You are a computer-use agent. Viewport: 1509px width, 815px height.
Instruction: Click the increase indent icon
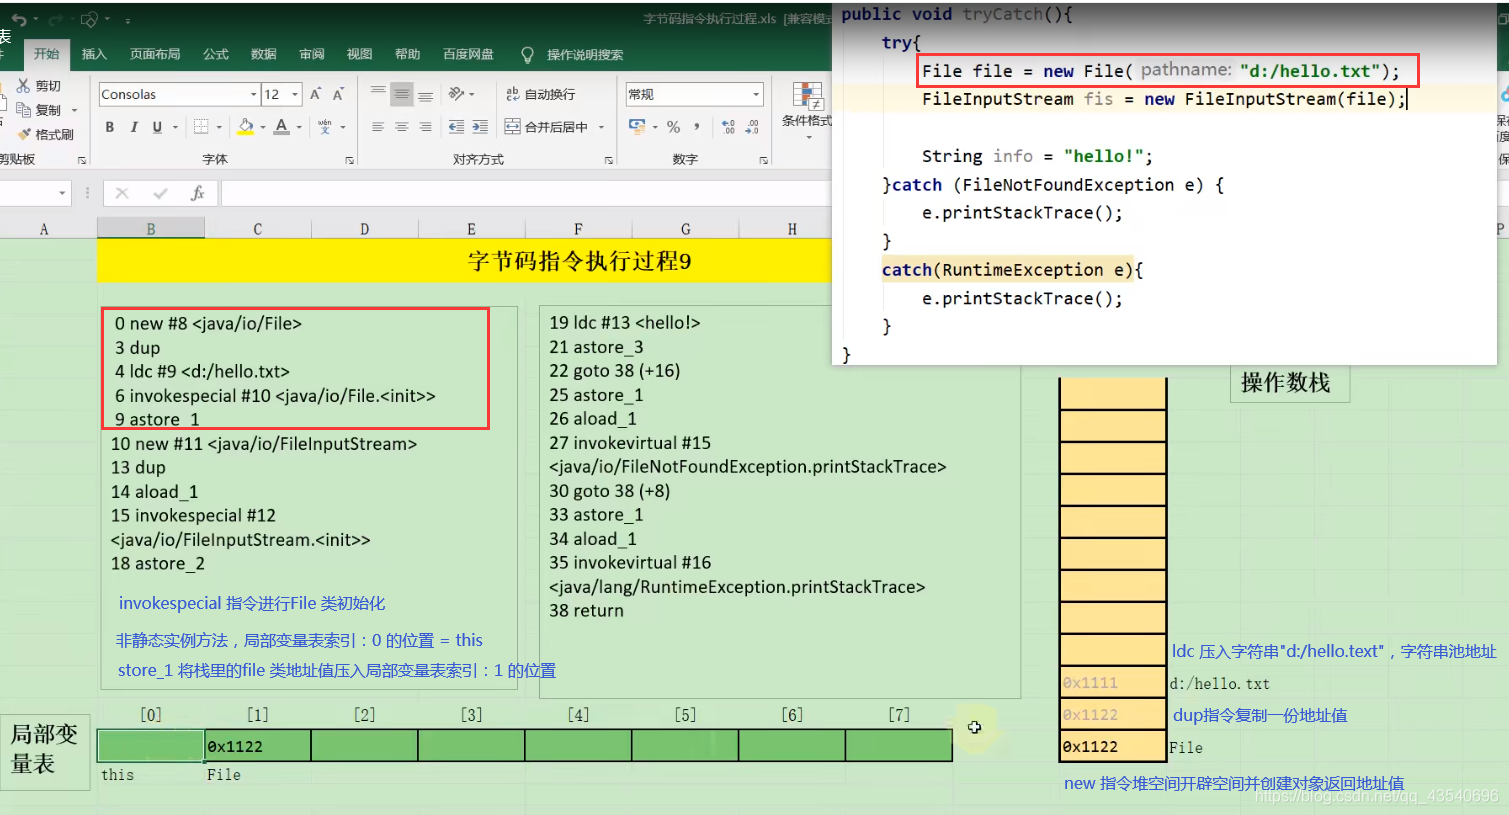(480, 127)
